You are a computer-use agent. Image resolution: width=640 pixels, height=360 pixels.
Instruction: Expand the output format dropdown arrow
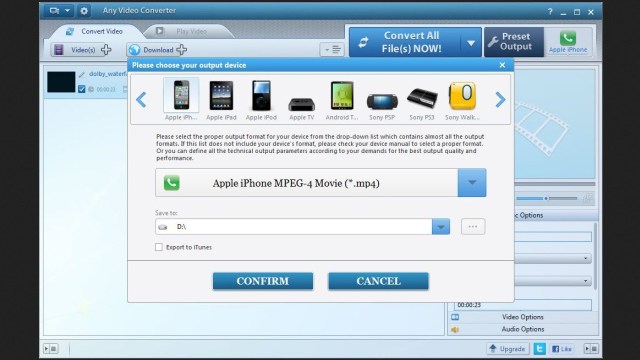coord(472,182)
